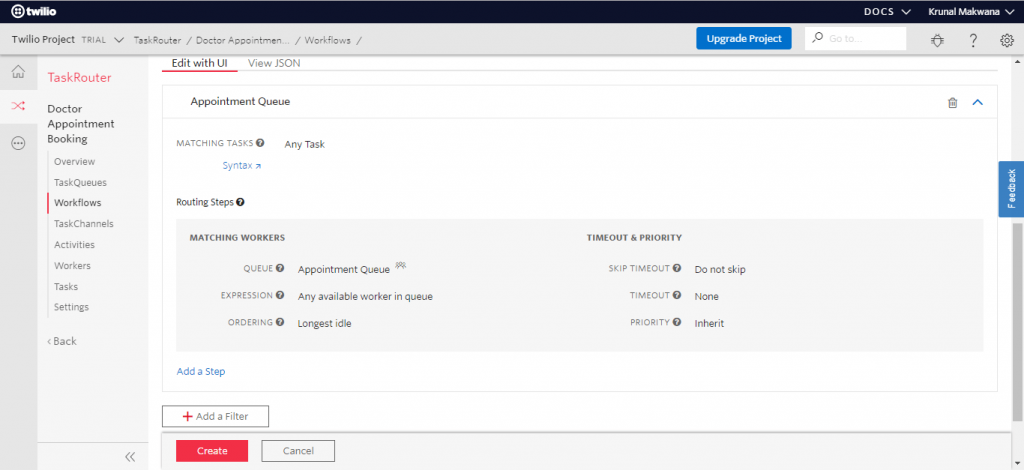This screenshot has height=470, width=1024.
Task: Open the settings gear icon
Action: tap(1006, 40)
